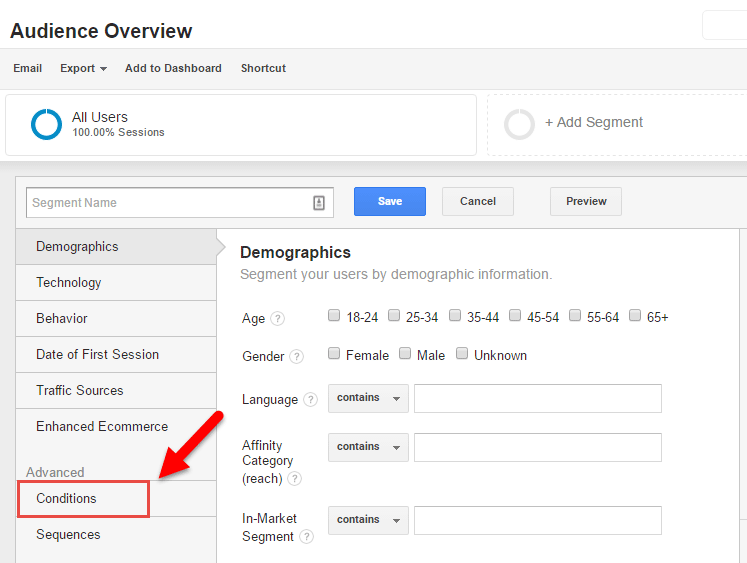The image size is (747, 563).
Task: Click the In-Market Segment help question mark
Action: tap(306, 536)
